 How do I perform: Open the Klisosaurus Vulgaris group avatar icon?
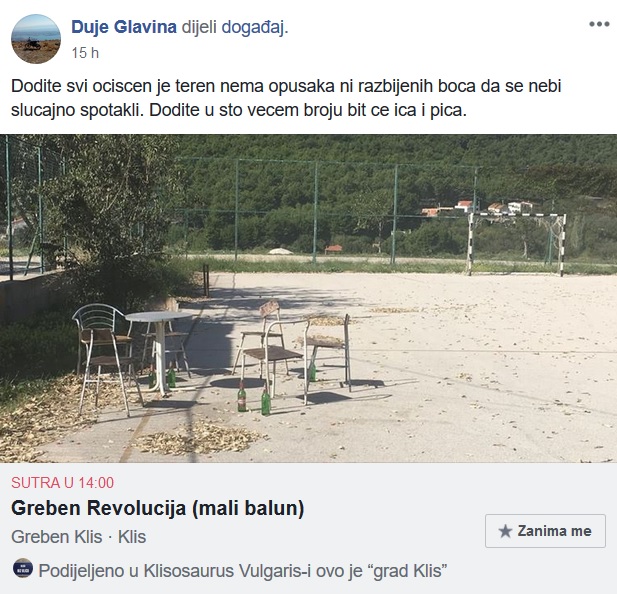[23, 568]
